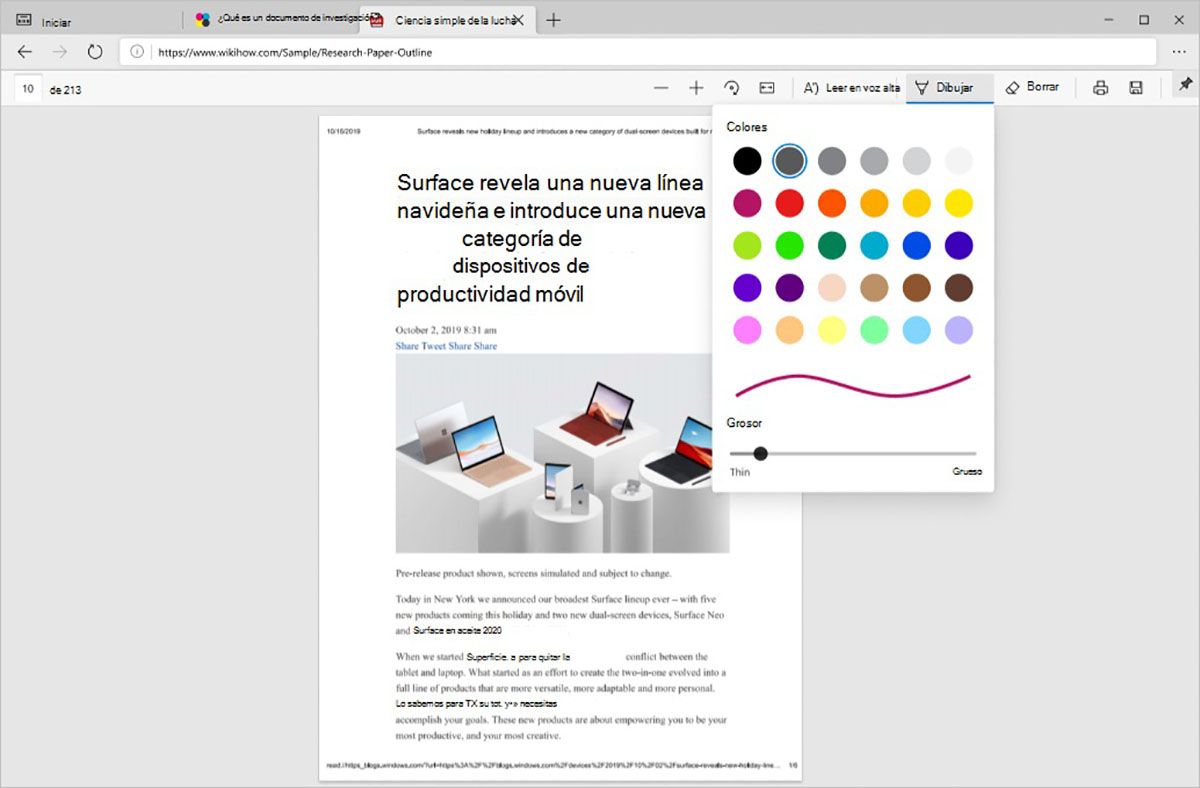Viewport: 1200px width, 788px height.
Task: Click the URL address bar
Action: tap(638, 52)
